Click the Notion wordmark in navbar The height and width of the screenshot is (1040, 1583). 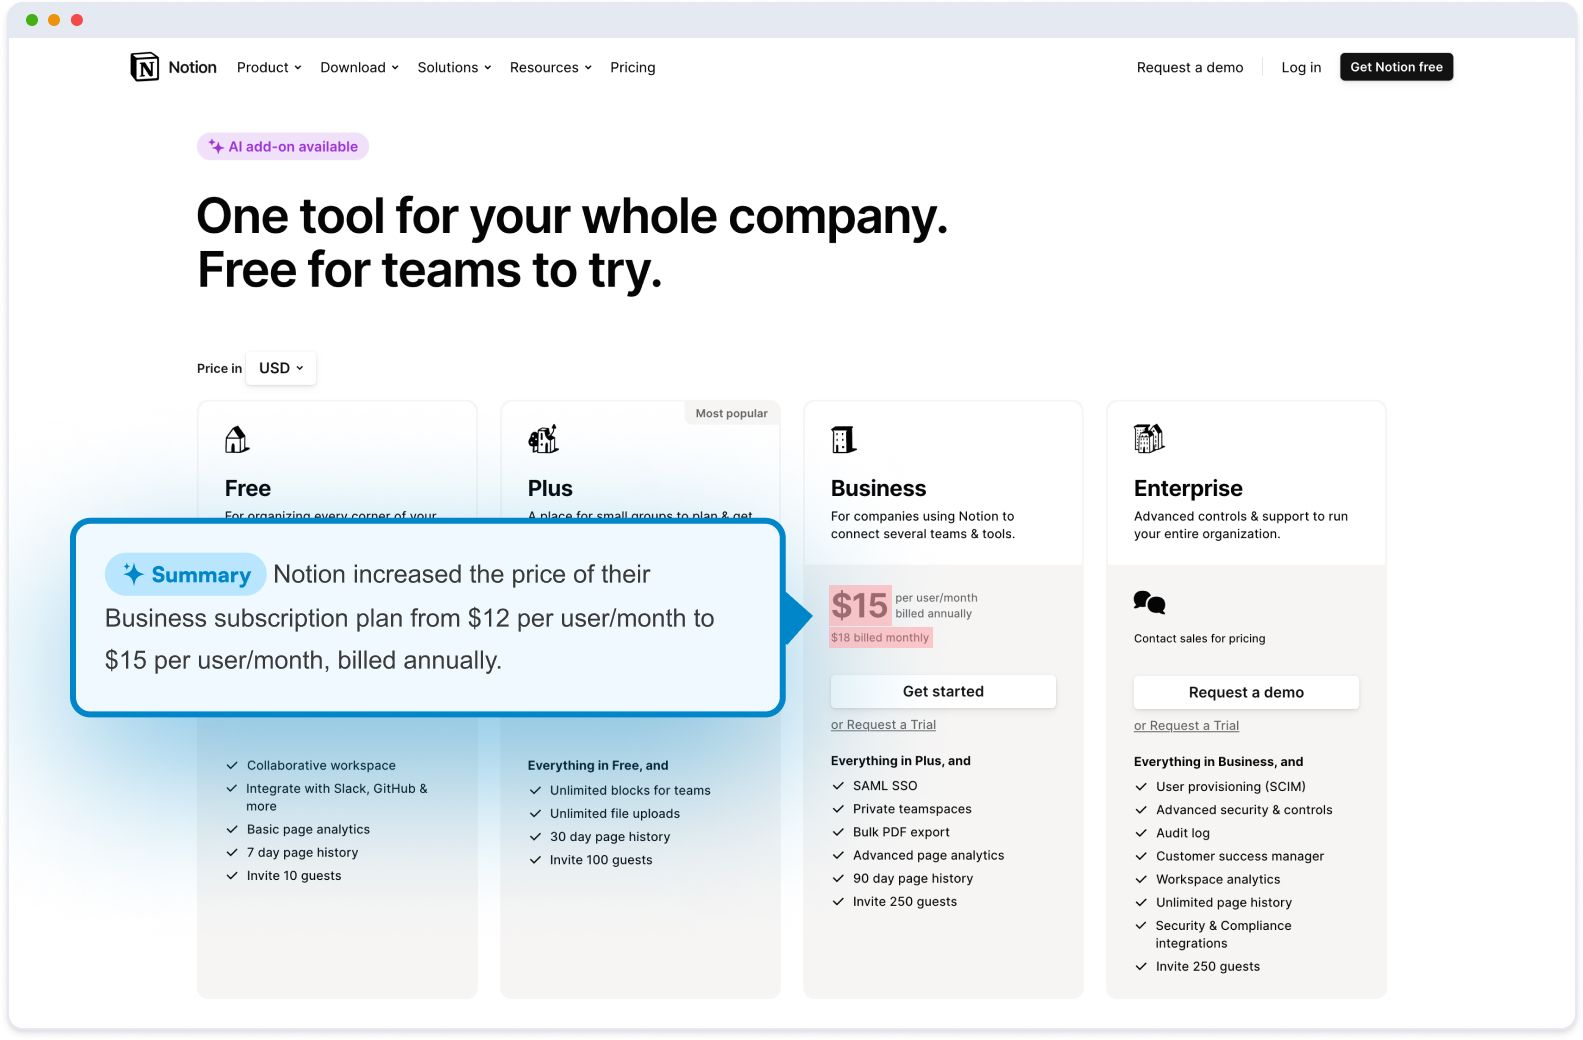[x=192, y=67]
